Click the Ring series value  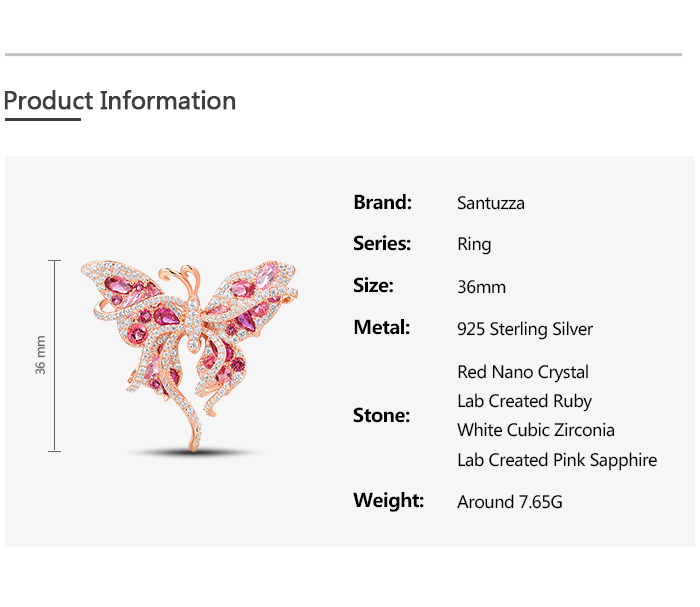[x=474, y=244]
